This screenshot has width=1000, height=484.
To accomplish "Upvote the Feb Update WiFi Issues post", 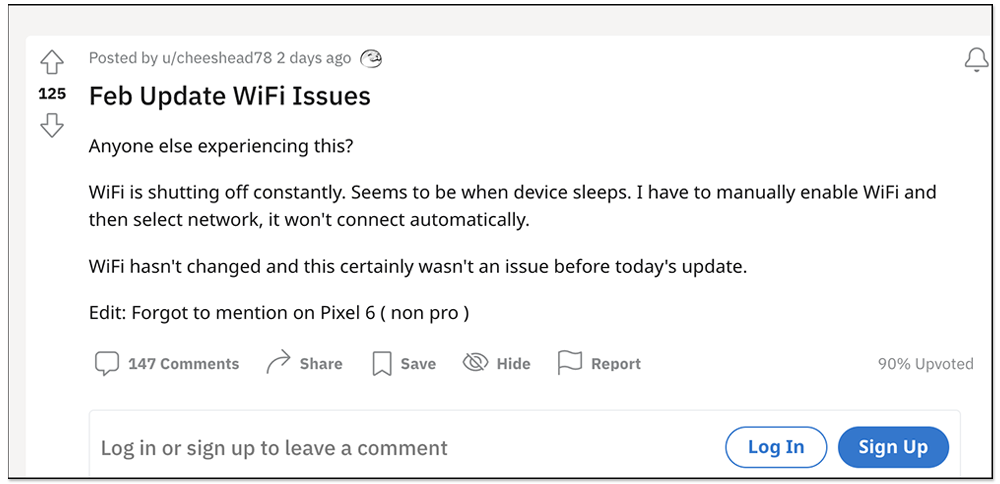I will pyautogui.click(x=52, y=63).
